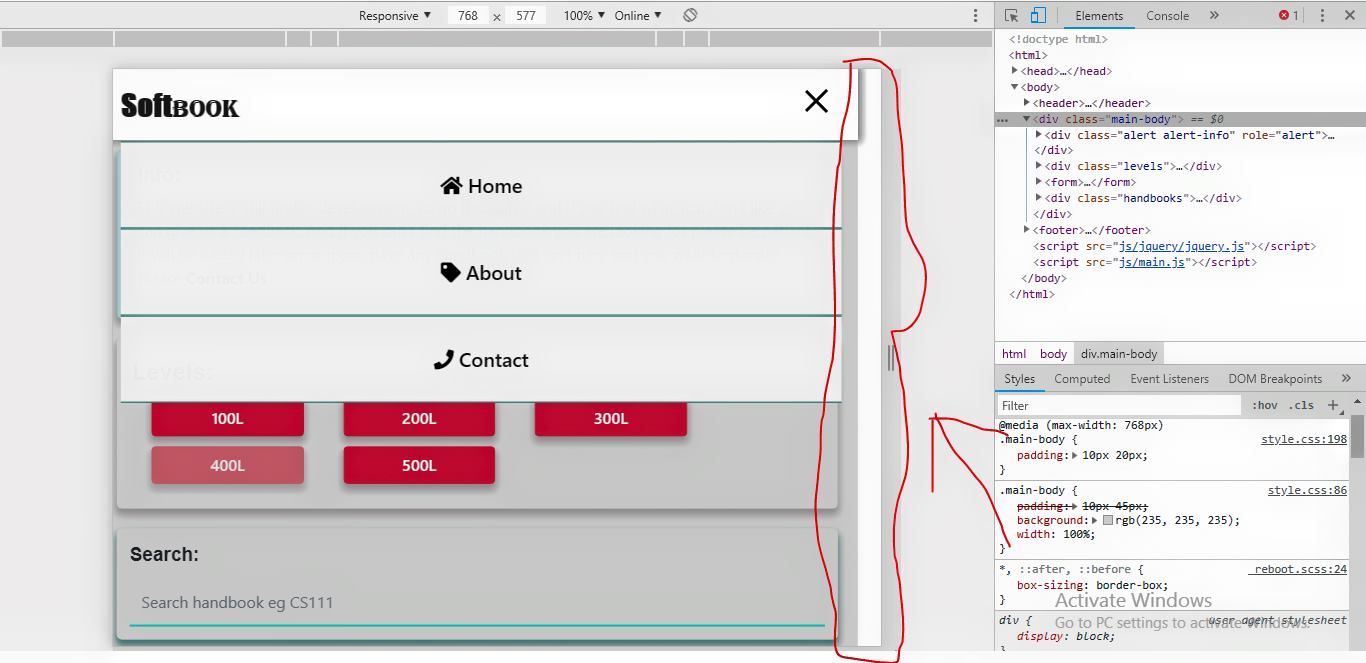Click the red error count indicator
The width and height of the screenshot is (1366, 663).
tap(1289, 15)
